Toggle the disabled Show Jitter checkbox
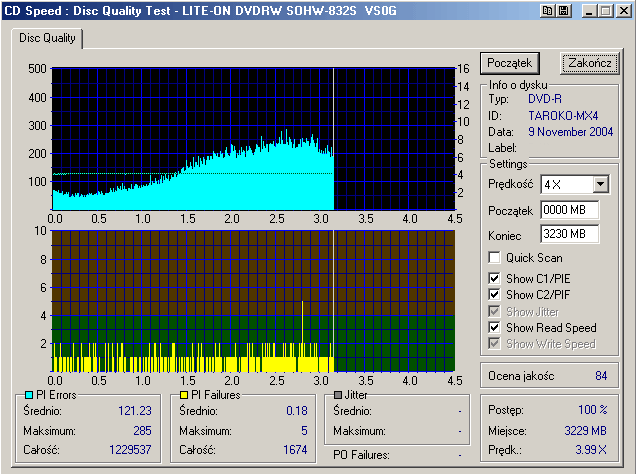The width and height of the screenshot is (636, 474). pyautogui.click(x=494, y=311)
